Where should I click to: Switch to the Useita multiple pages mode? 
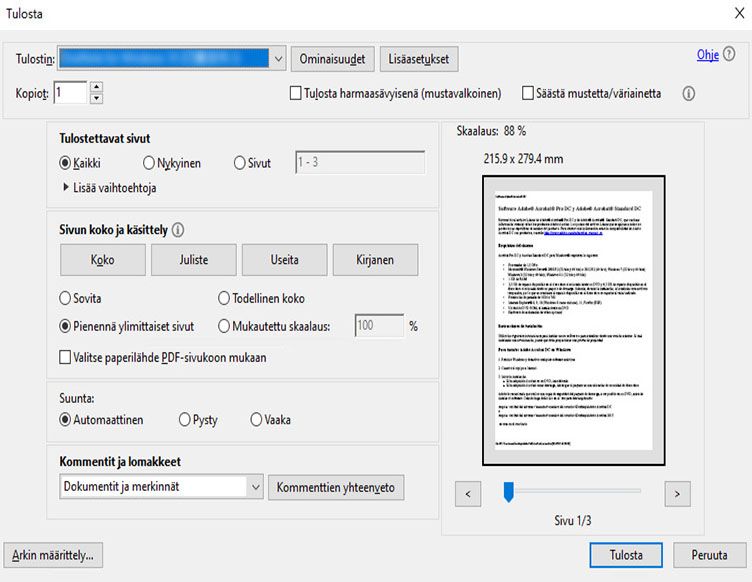284,260
